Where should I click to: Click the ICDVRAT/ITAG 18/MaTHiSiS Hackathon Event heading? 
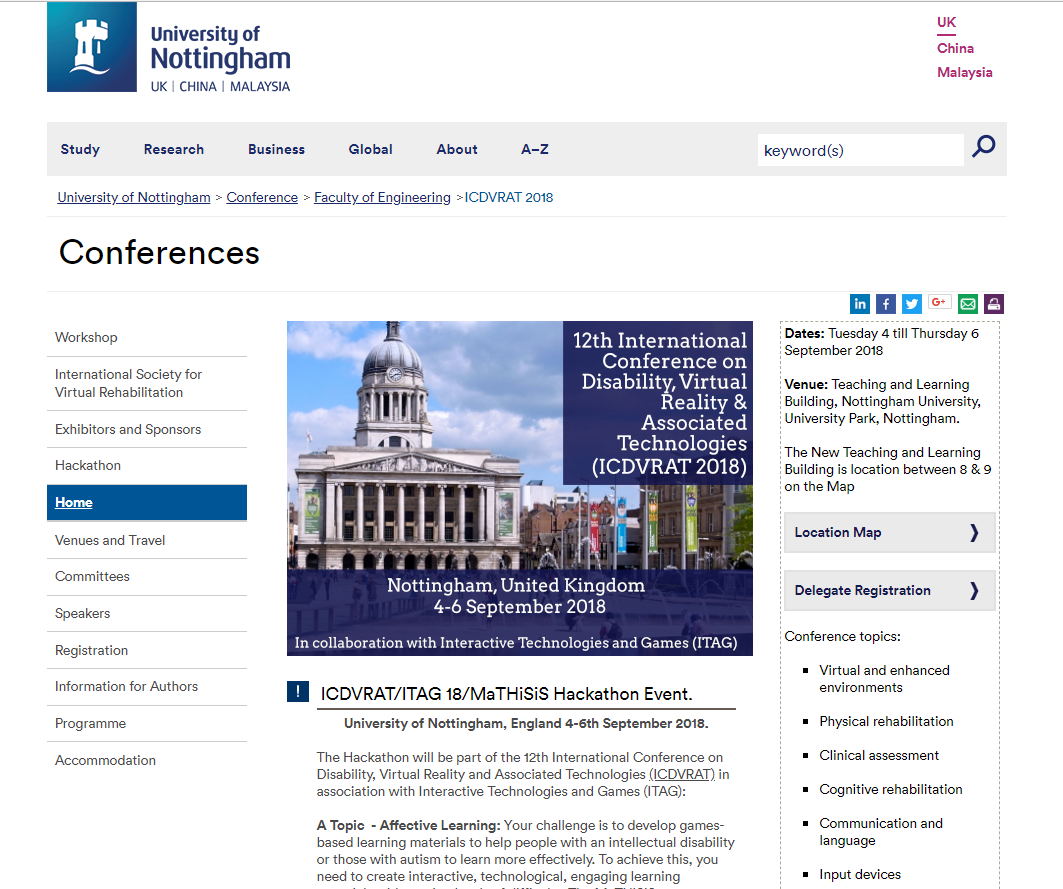coord(506,694)
